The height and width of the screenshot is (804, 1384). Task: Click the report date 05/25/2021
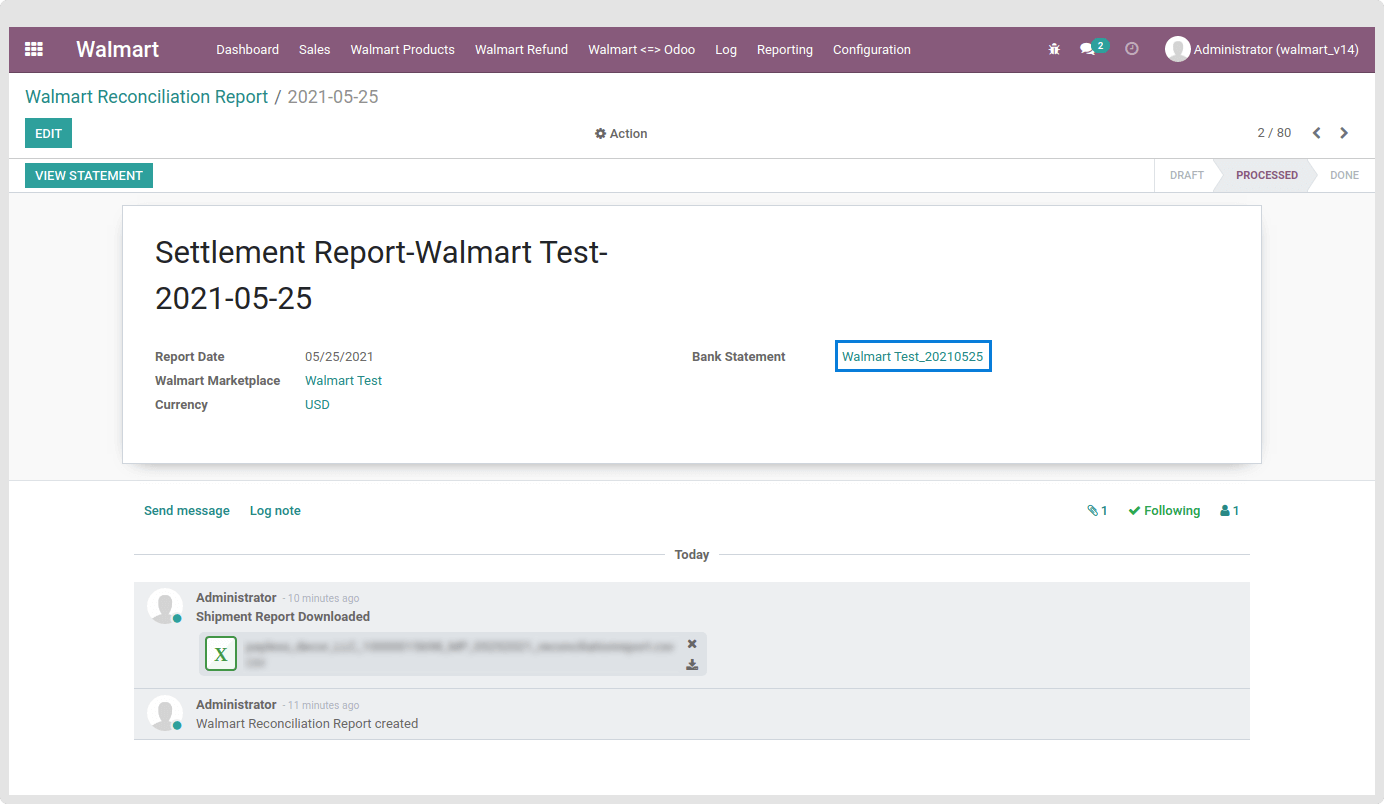(x=339, y=357)
